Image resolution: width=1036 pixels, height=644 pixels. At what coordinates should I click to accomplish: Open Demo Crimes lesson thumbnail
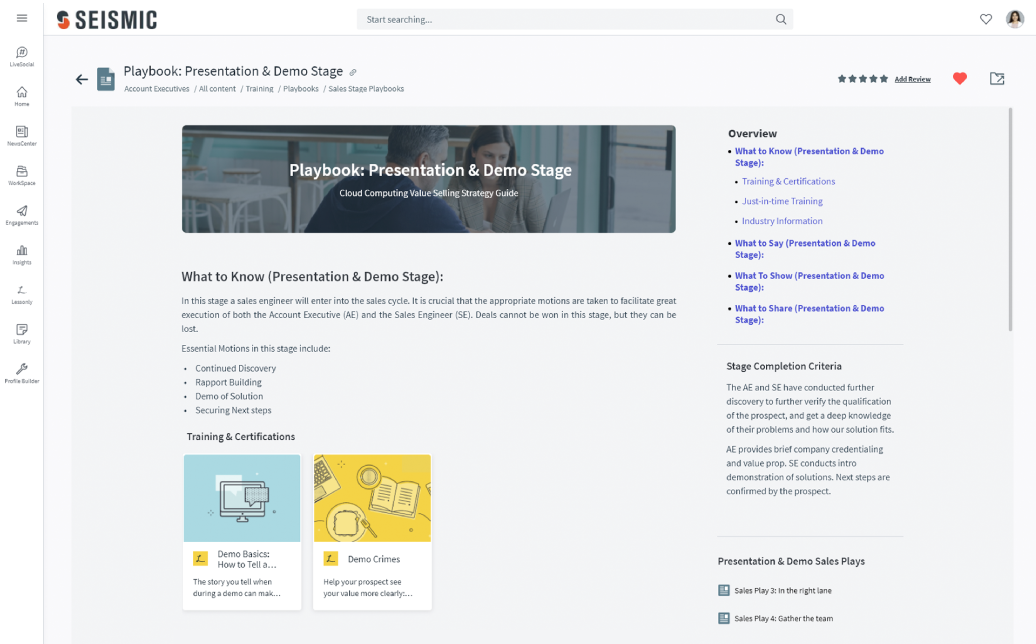click(x=372, y=498)
